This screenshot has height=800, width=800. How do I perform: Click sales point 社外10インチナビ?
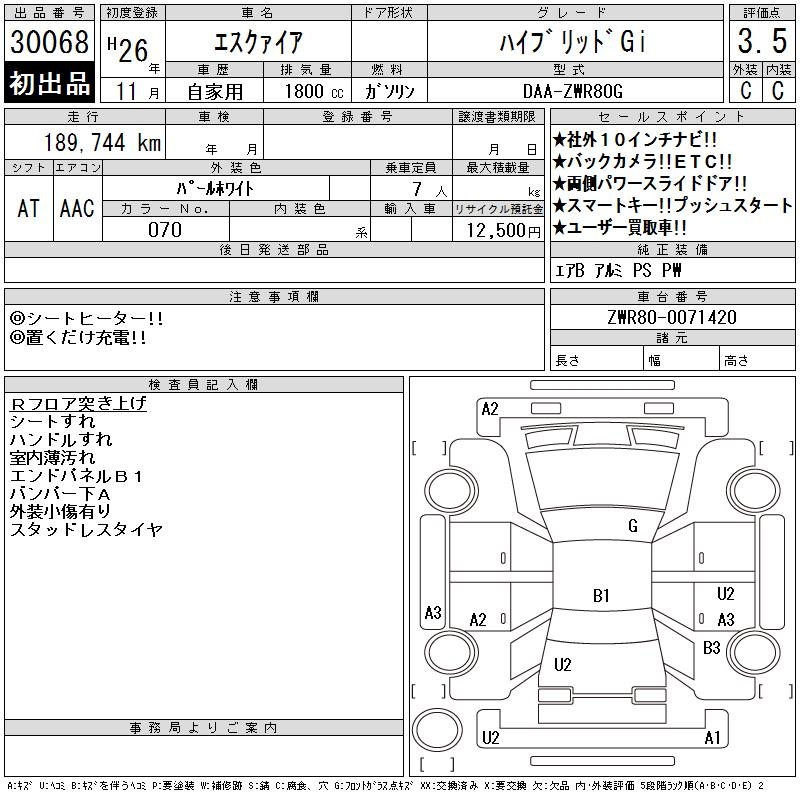(x=635, y=139)
